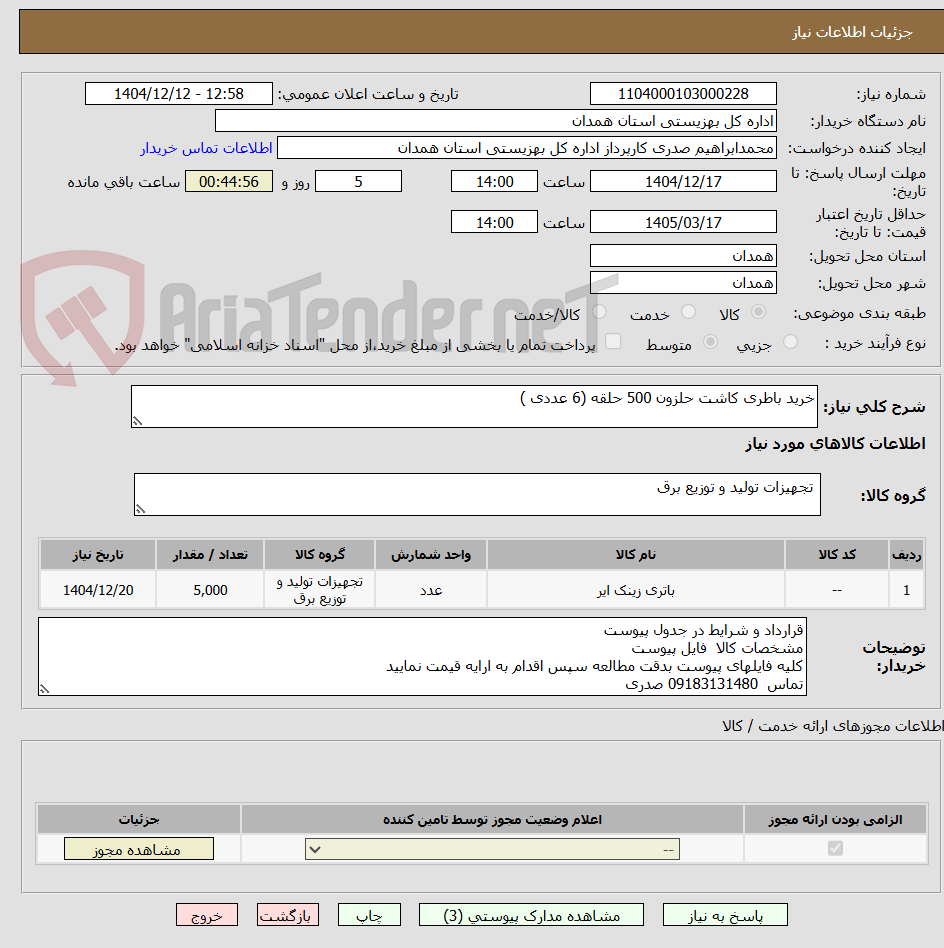Click the پاسخ به نیاز button
Screen dimensions: 944x948
[x=725, y=915]
